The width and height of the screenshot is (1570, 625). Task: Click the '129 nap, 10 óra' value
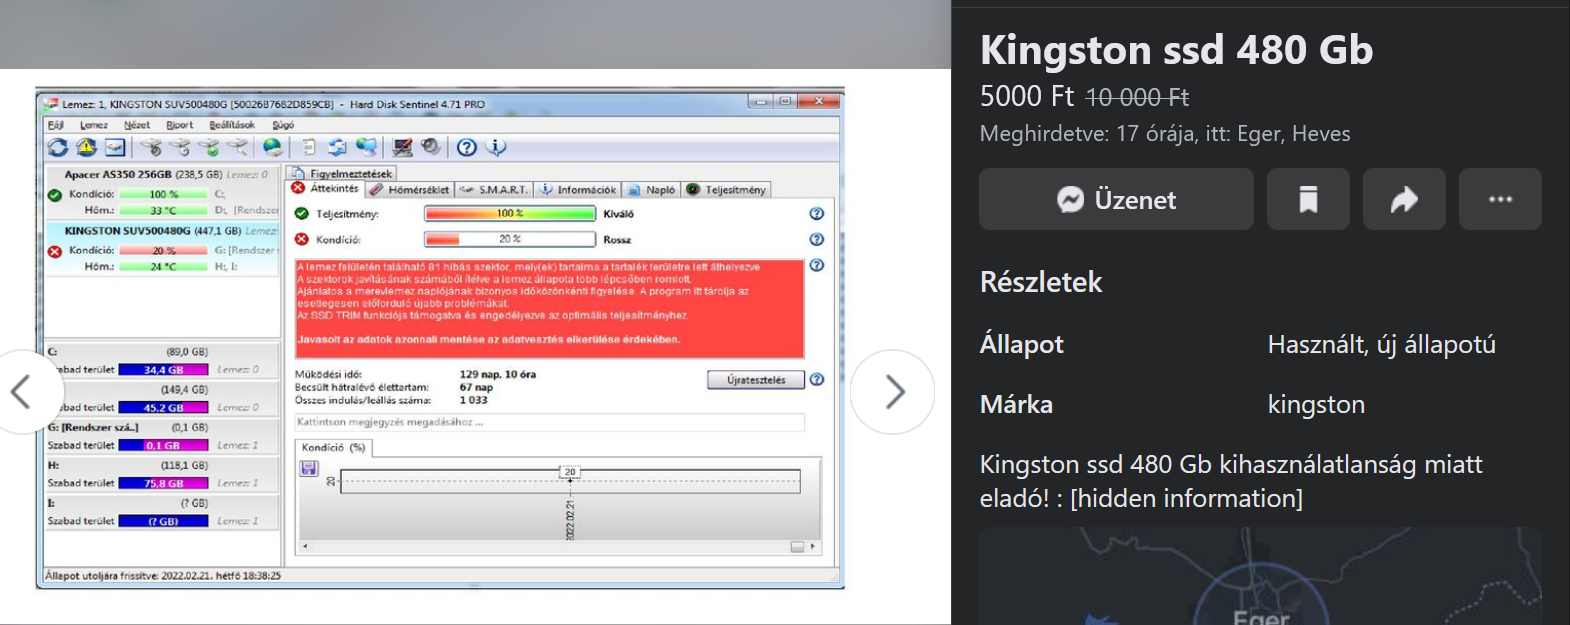[x=498, y=374]
